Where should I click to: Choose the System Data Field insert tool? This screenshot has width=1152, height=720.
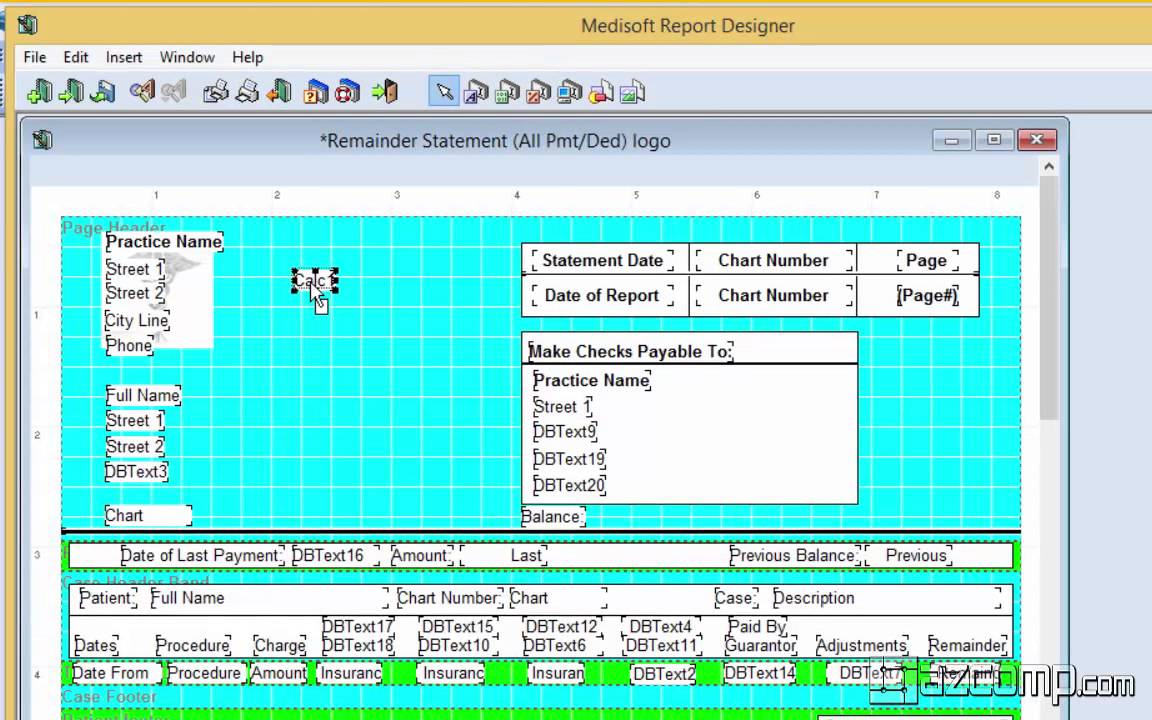pyautogui.click(x=569, y=92)
